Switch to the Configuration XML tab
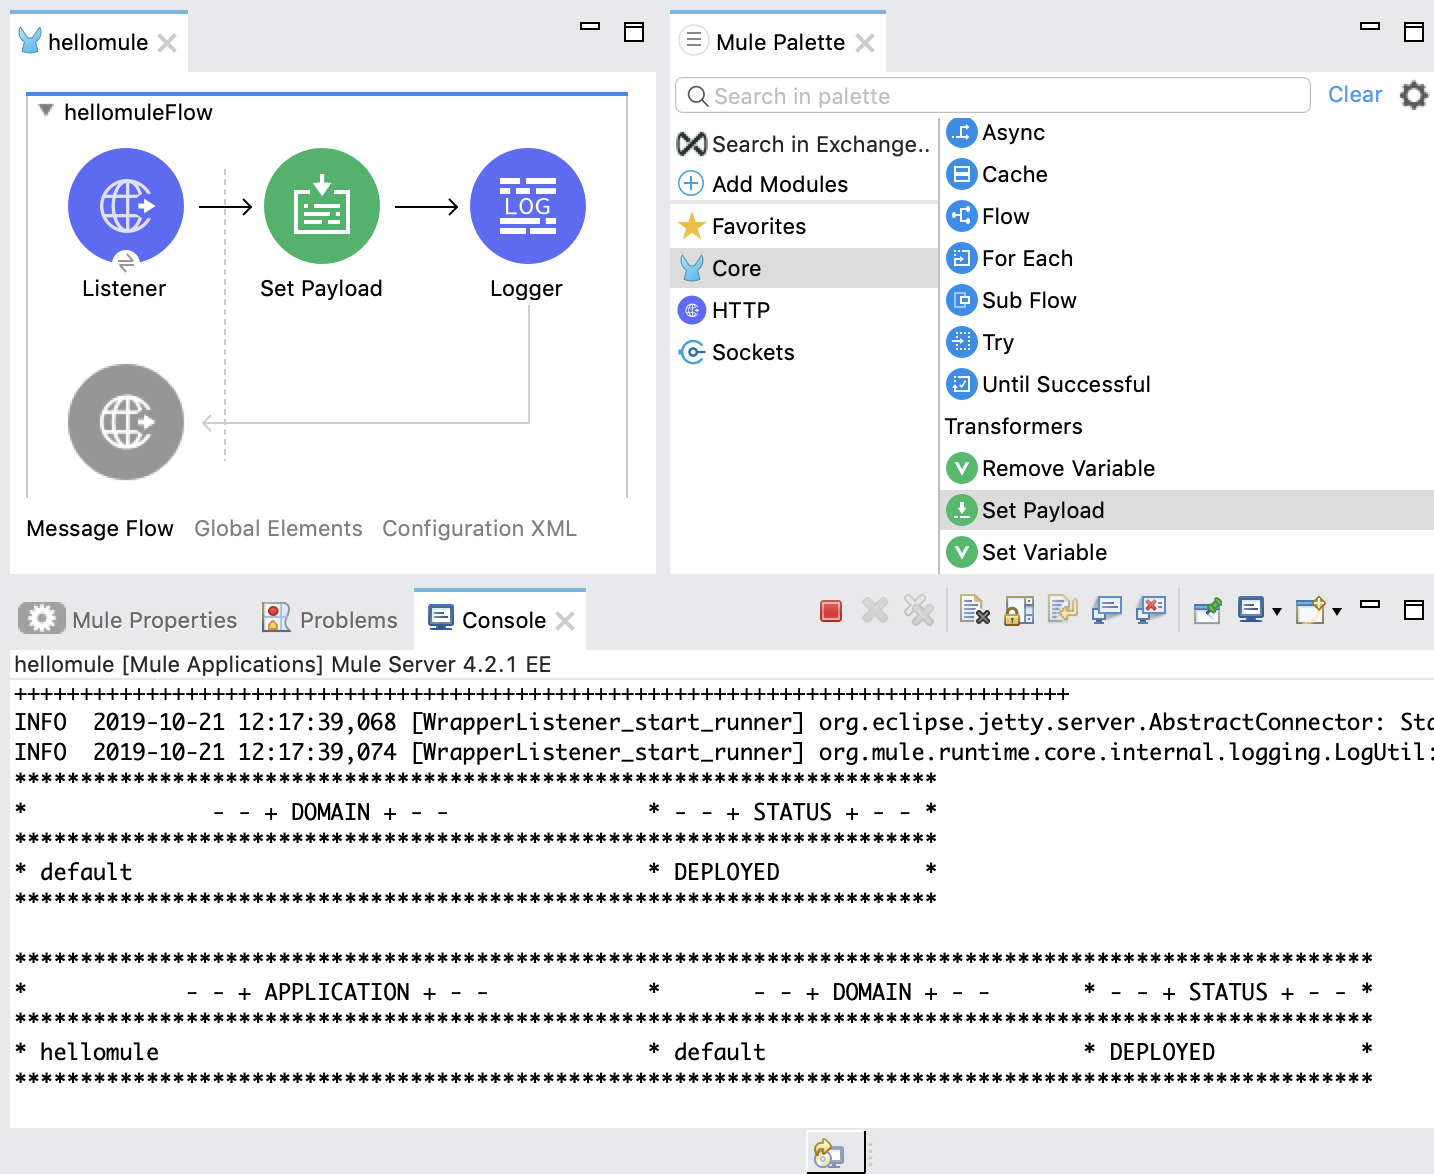The height and width of the screenshot is (1174, 1434). [x=478, y=528]
